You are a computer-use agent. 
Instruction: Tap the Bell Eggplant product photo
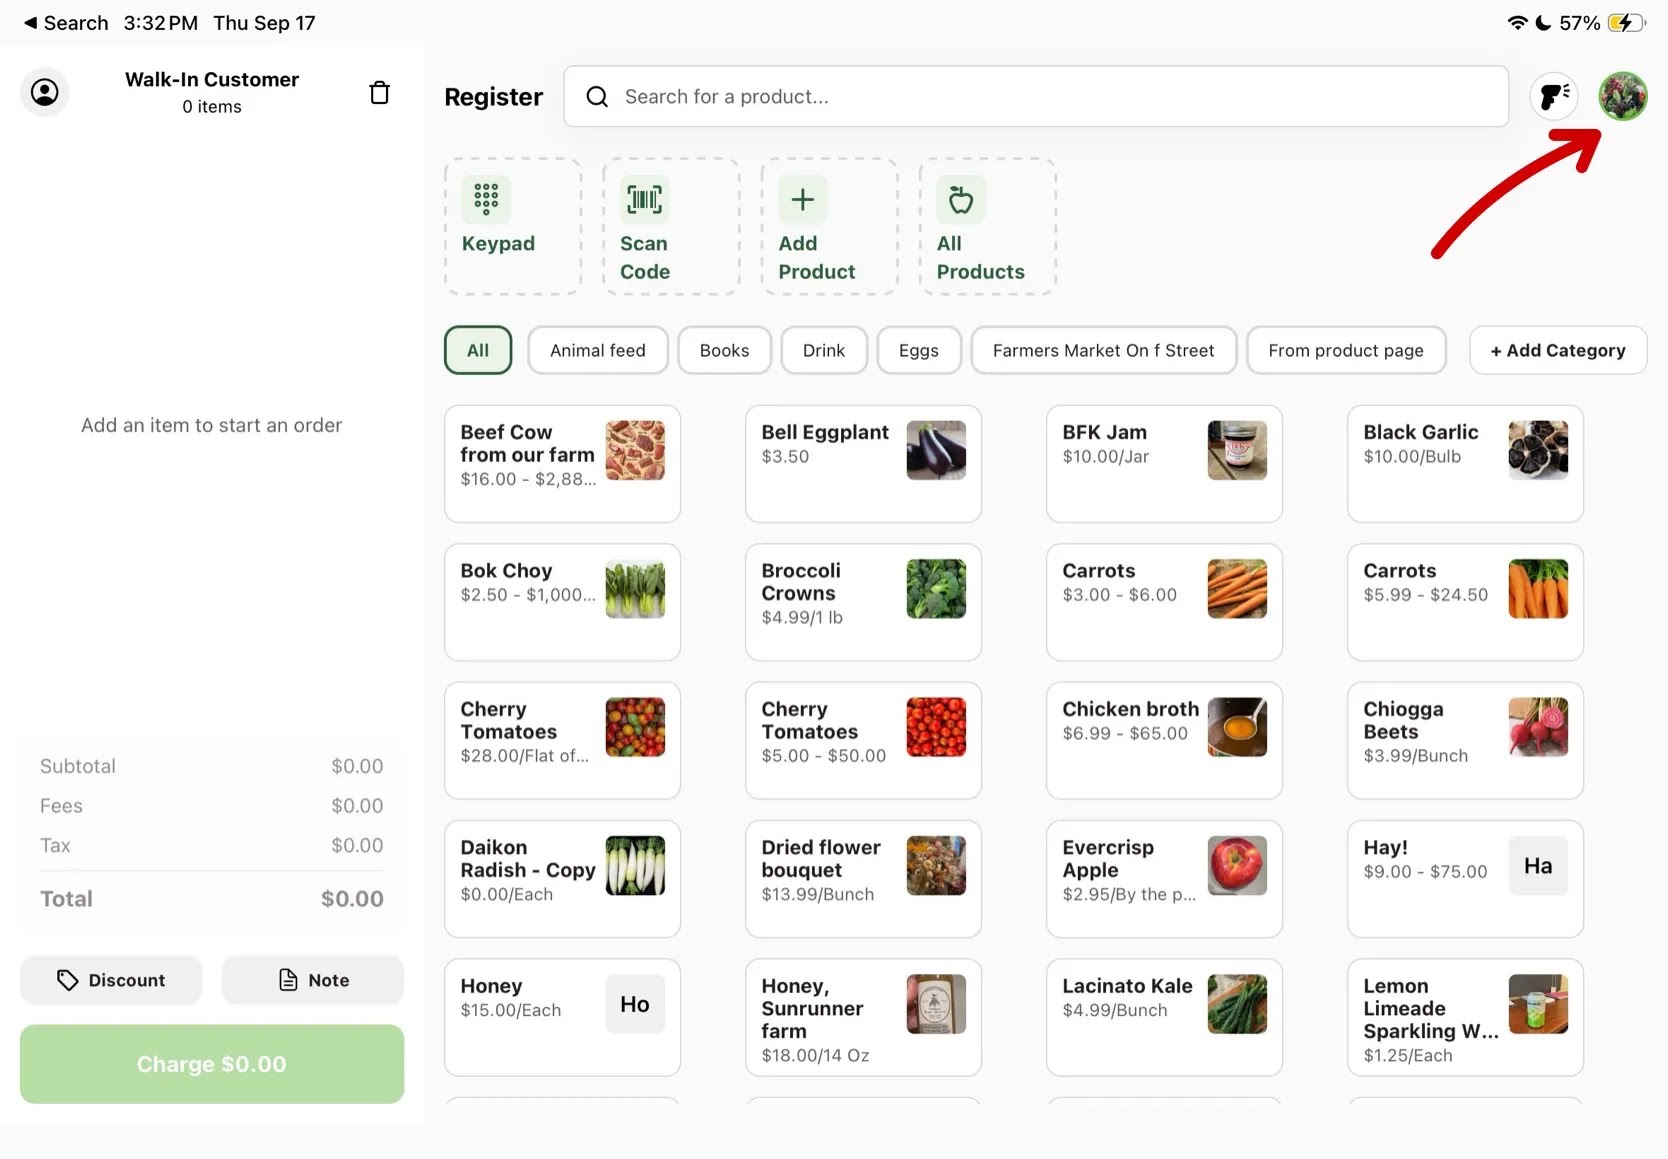(x=936, y=450)
